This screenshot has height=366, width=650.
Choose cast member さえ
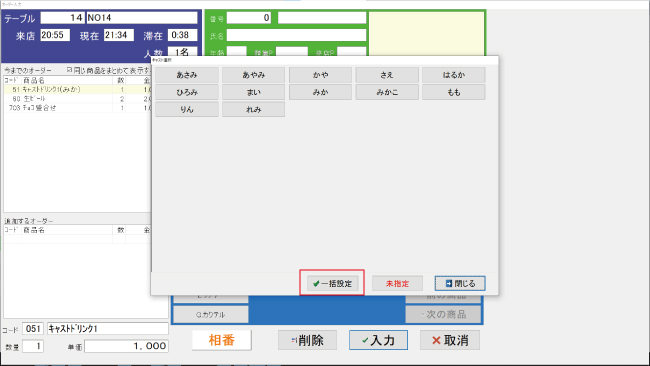coord(387,75)
